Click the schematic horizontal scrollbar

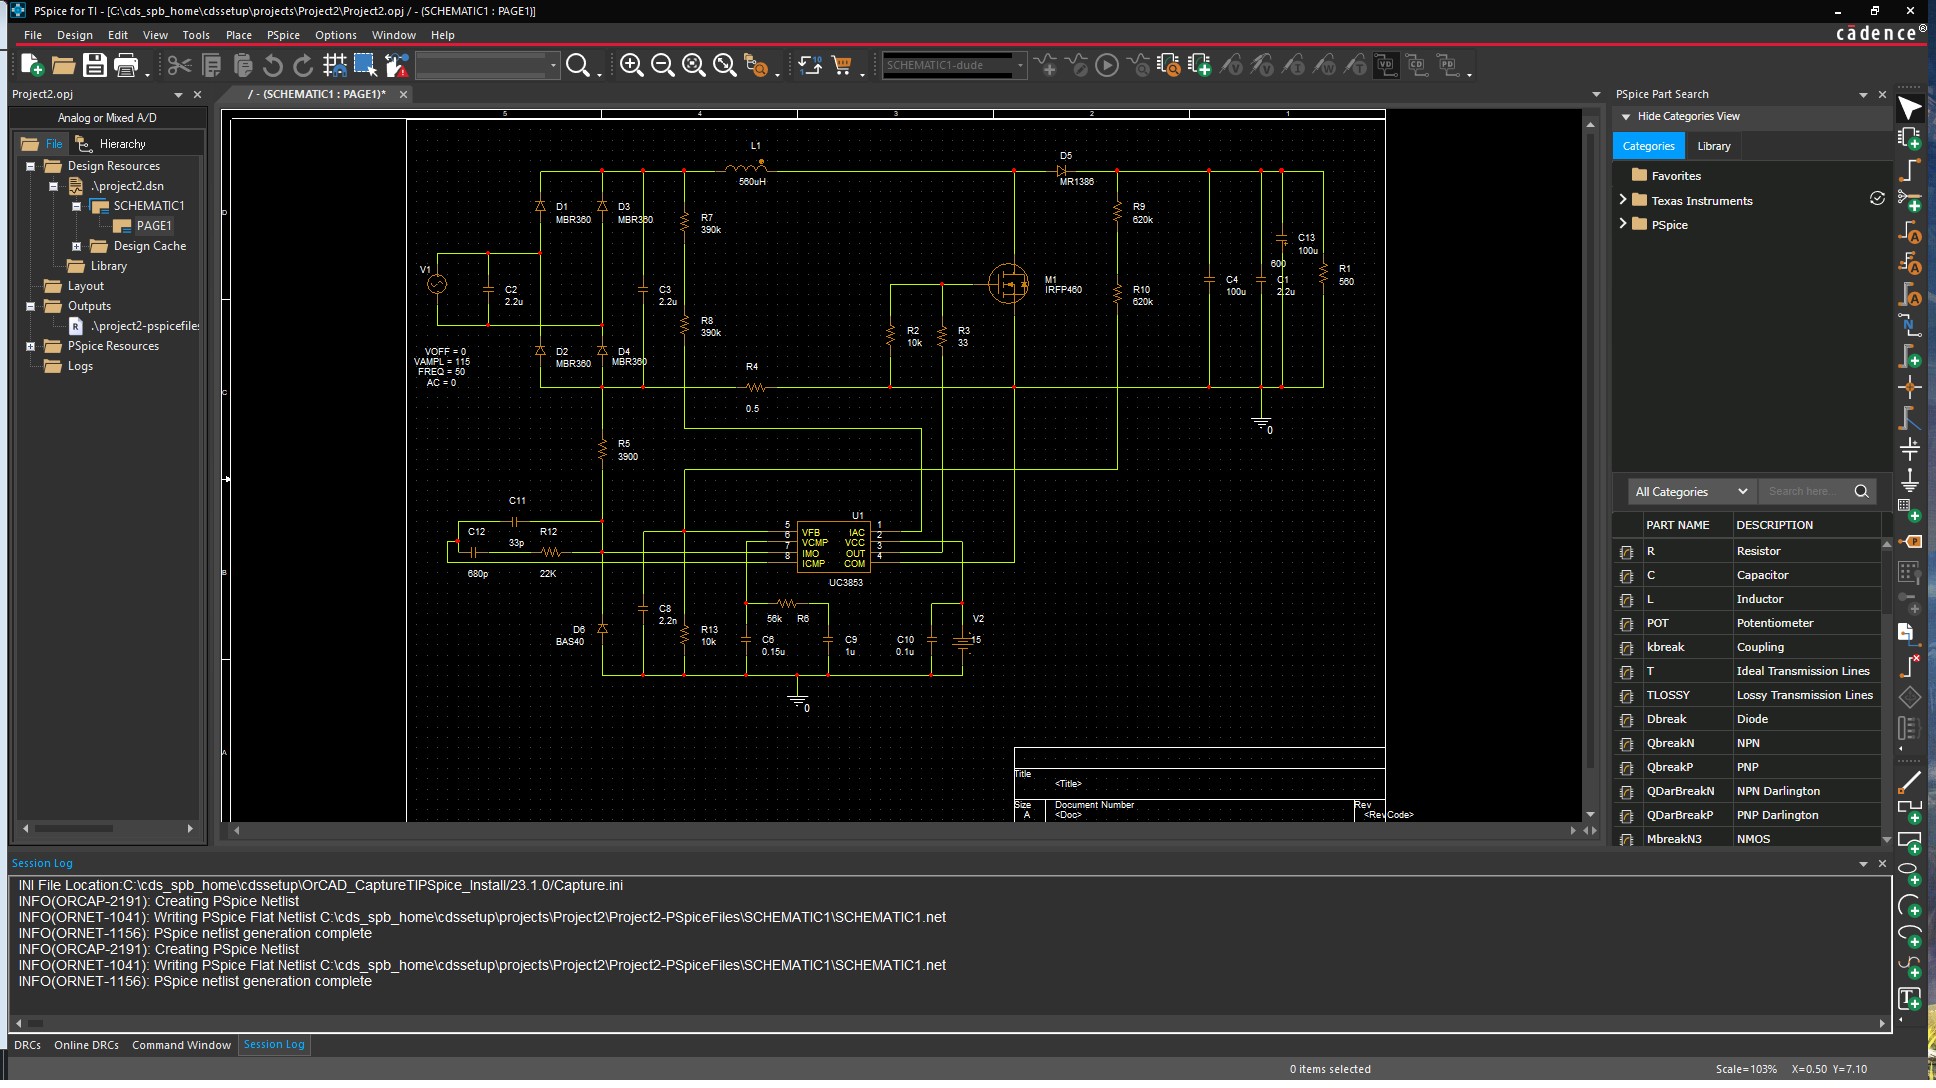pos(904,830)
